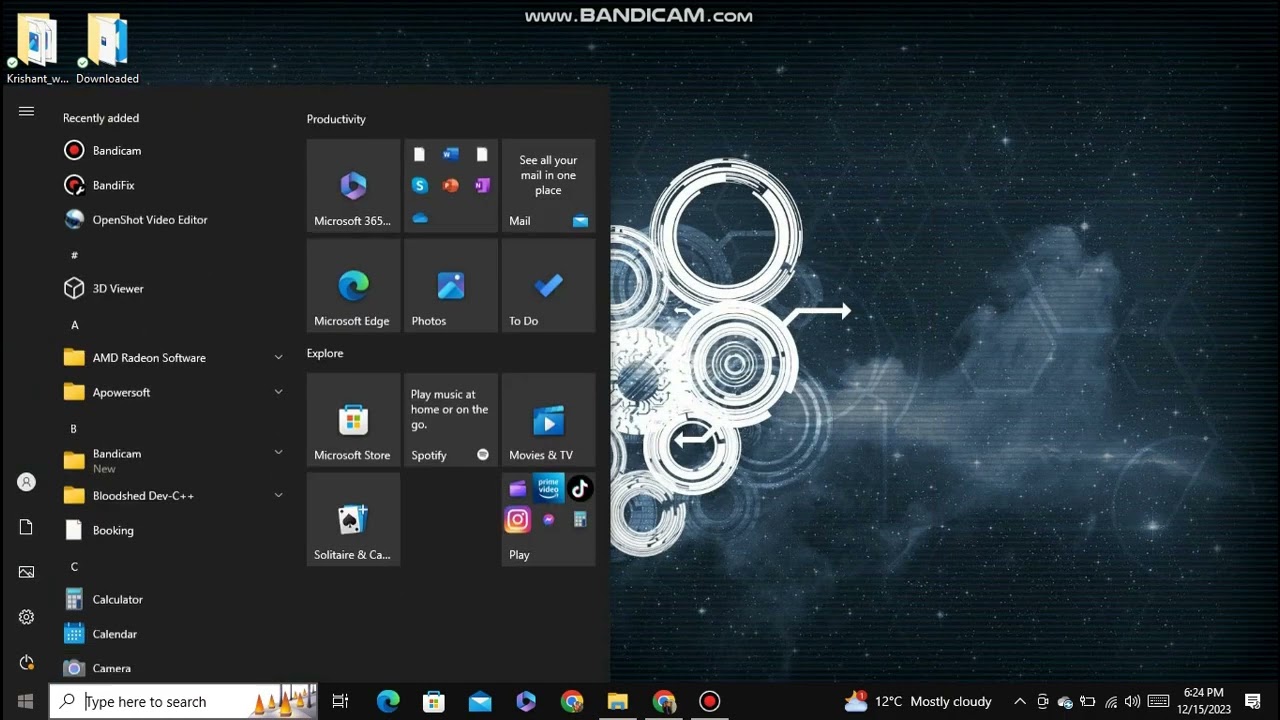Open File Explorer from the taskbar
The width and height of the screenshot is (1280, 720).
point(618,701)
